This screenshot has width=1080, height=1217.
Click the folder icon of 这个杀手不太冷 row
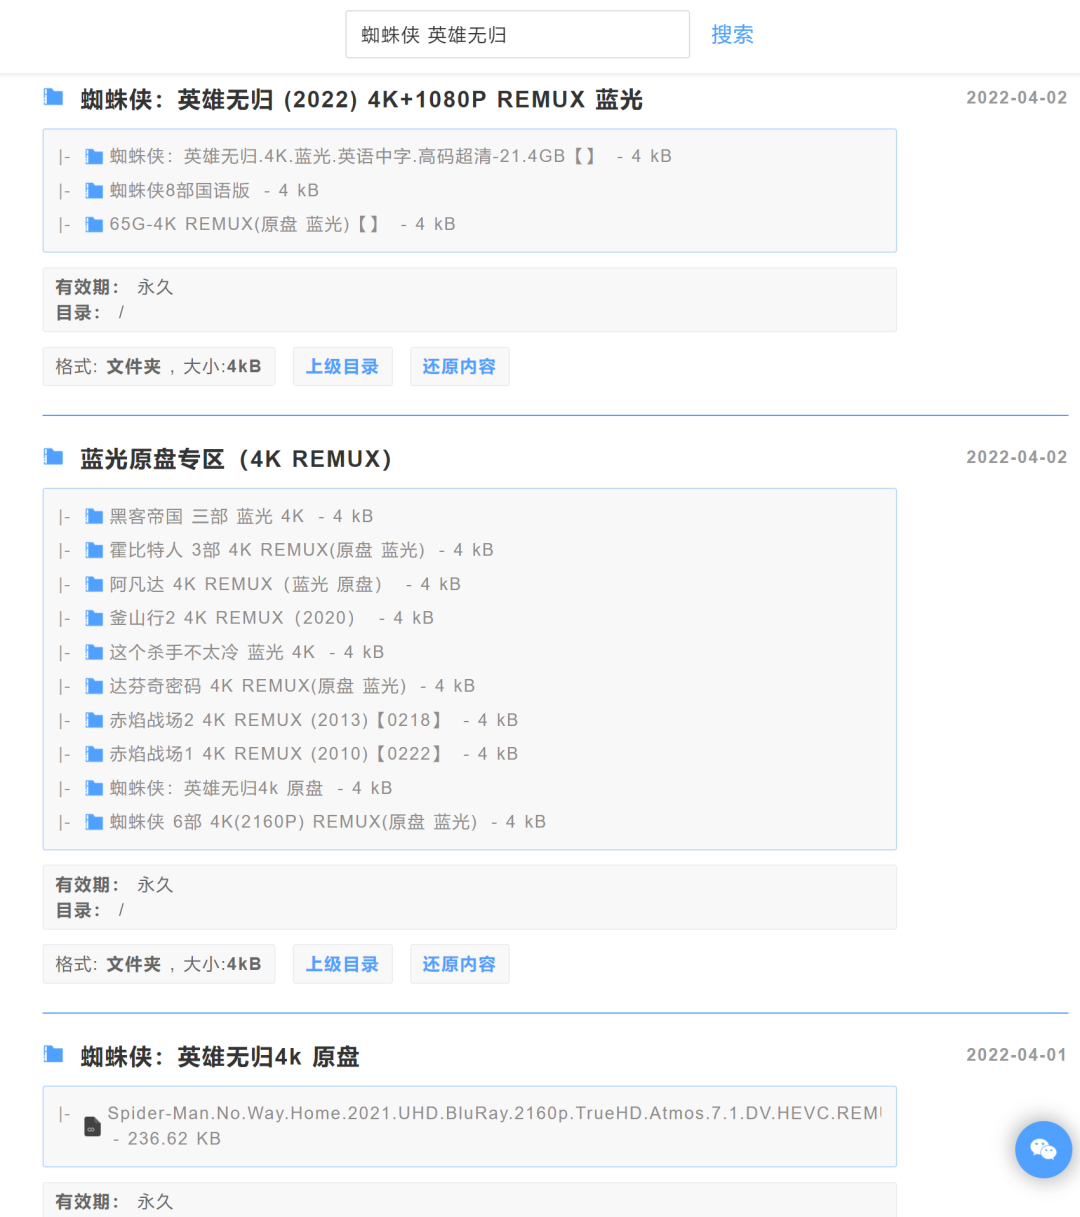point(94,652)
